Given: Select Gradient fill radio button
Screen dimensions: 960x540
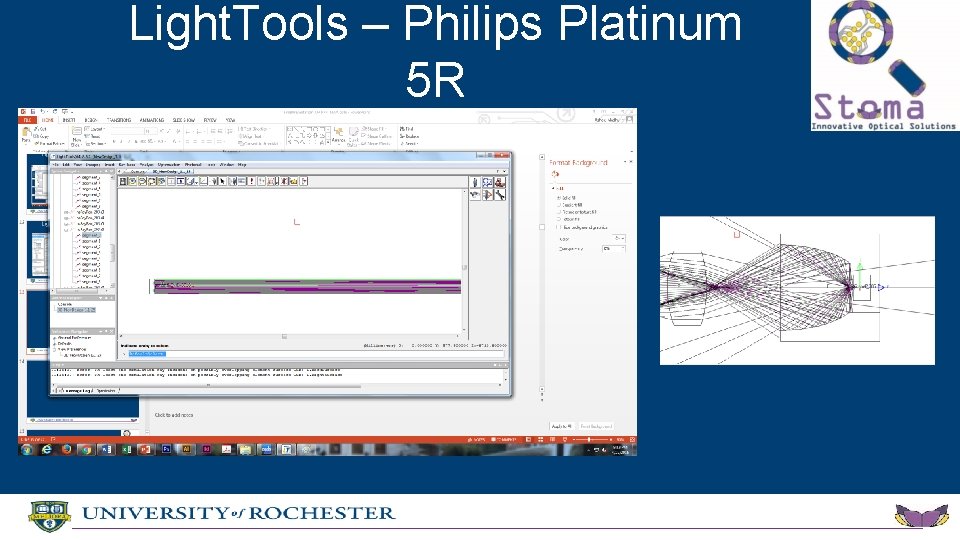Looking at the screenshot, I should point(559,205).
